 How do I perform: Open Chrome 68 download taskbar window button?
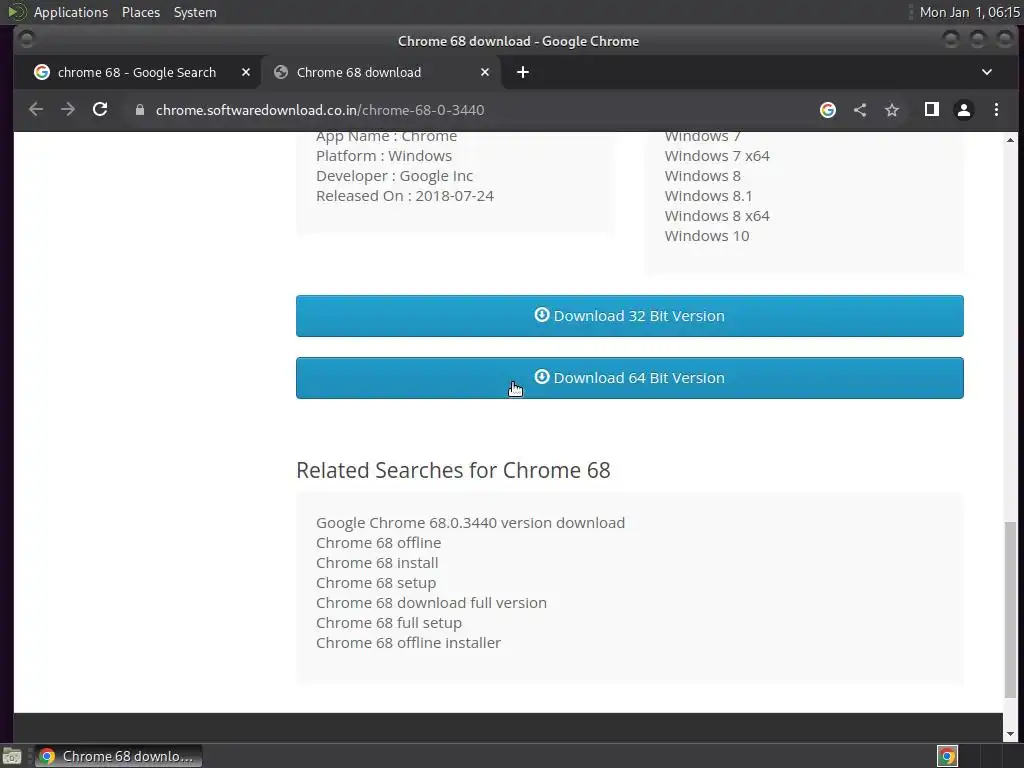pyautogui.click(x=118, y=756)
